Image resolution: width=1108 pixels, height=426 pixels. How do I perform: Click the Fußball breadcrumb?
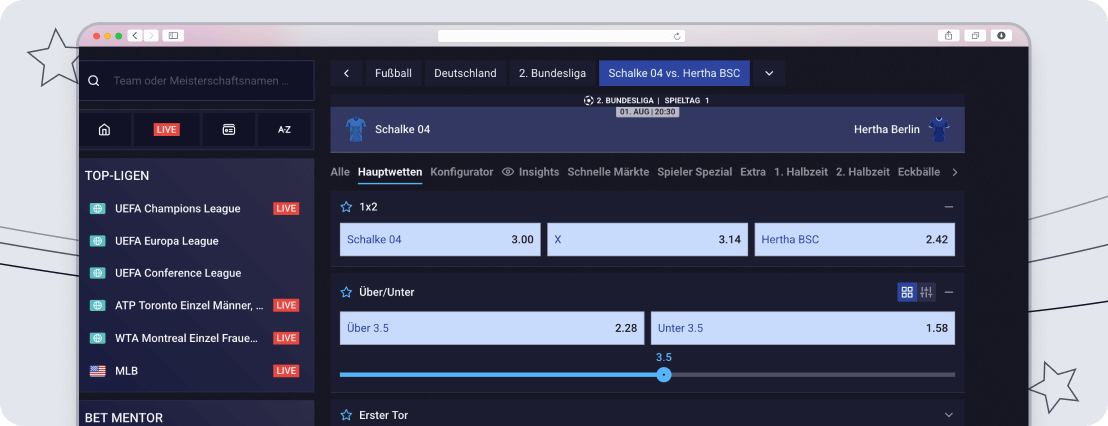tap(394, 73)
